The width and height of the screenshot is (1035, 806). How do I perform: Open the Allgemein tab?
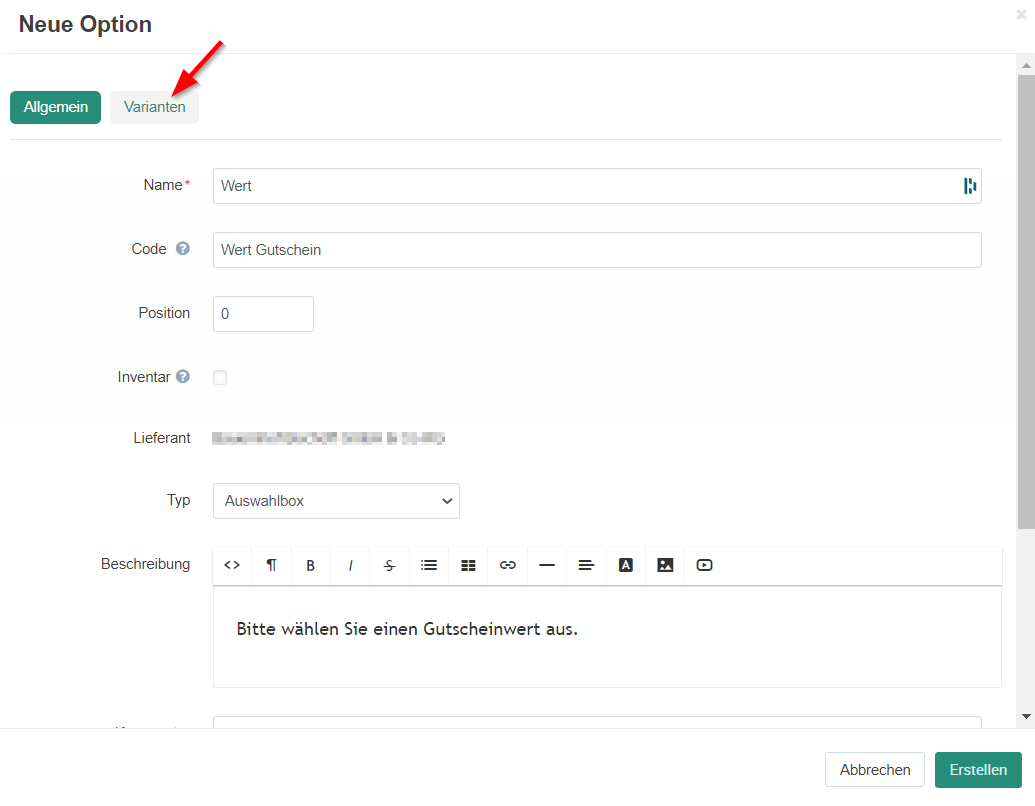click(55, 107)
